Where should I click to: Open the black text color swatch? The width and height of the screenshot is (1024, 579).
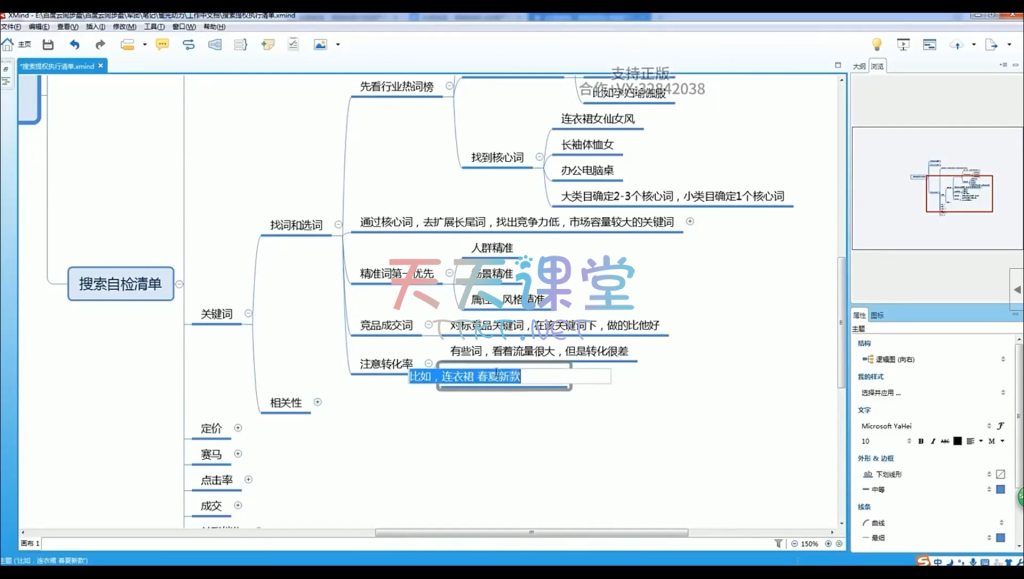coord(957,441)
